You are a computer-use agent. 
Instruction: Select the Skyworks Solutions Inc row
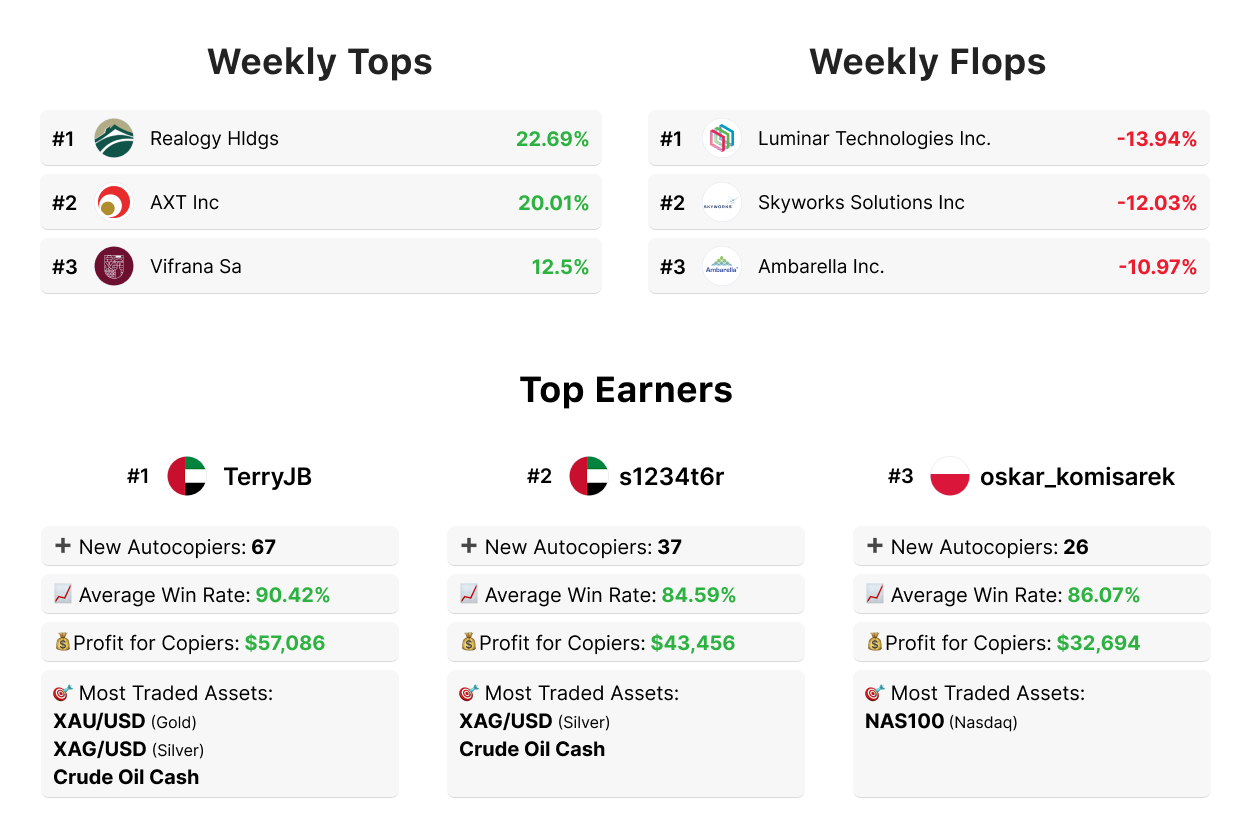click(928, 203)
